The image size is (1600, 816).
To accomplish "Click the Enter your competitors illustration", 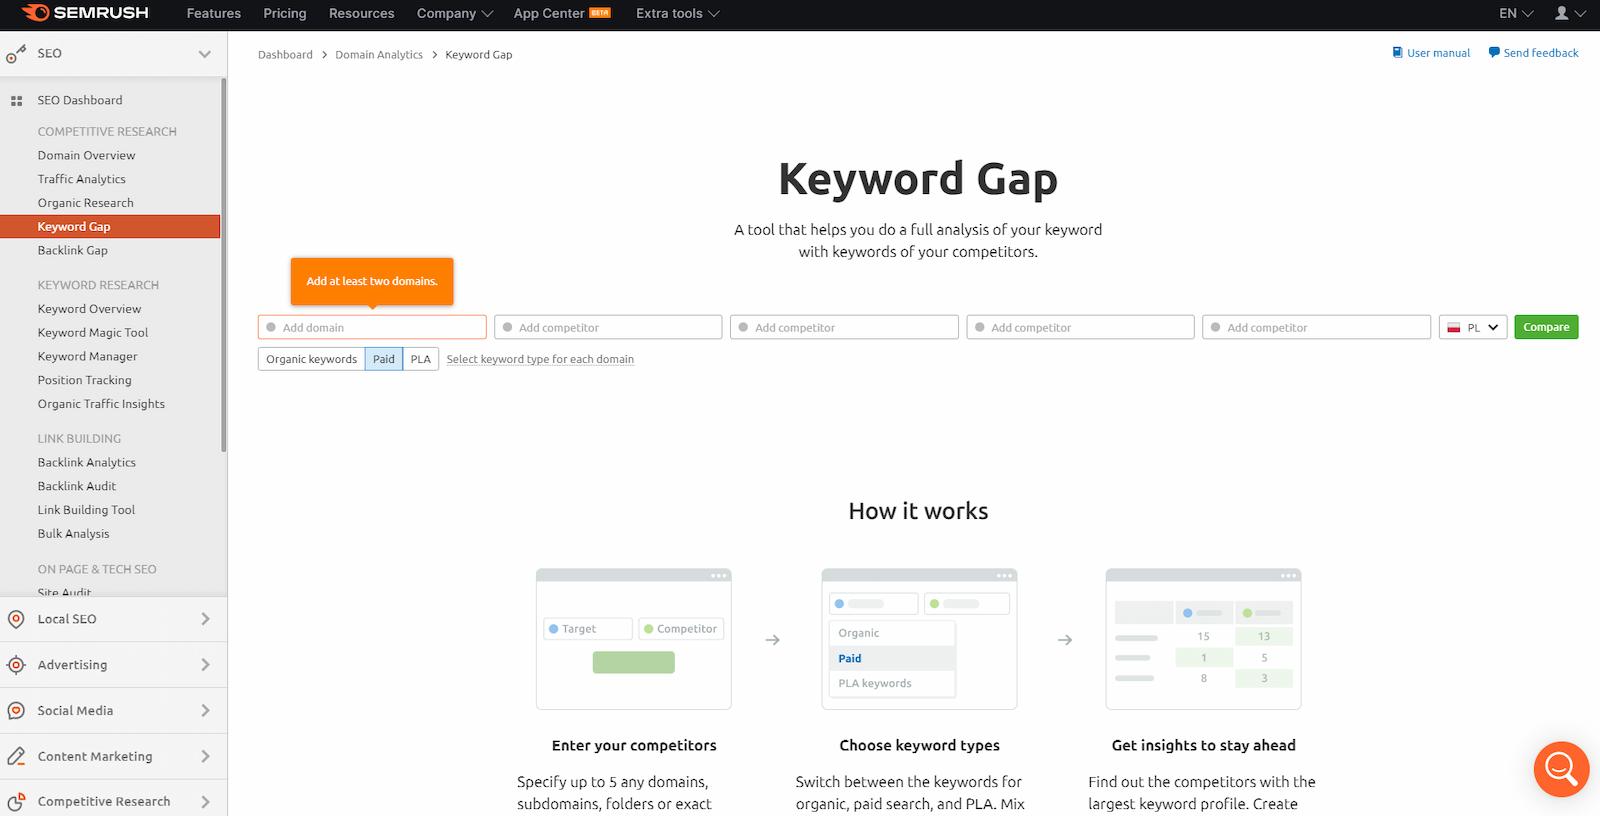I will (x=634, y=639).
